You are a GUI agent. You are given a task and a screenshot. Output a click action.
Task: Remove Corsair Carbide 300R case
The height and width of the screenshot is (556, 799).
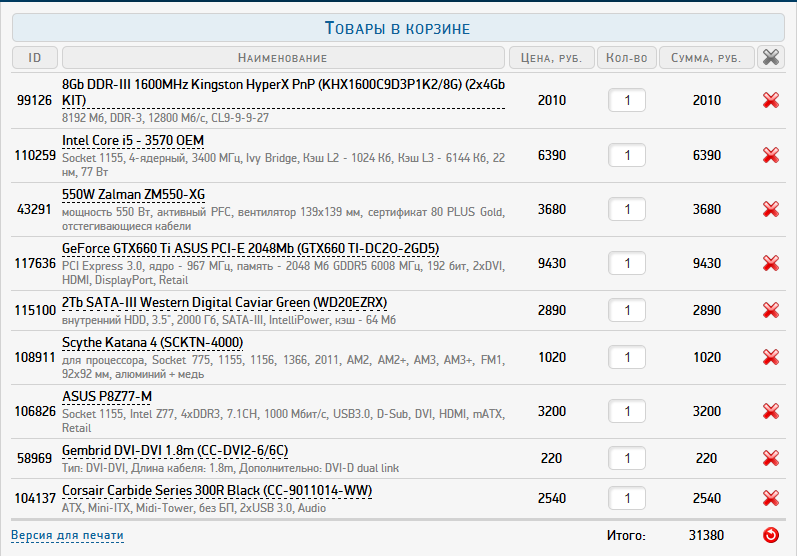tap(770, 498)
